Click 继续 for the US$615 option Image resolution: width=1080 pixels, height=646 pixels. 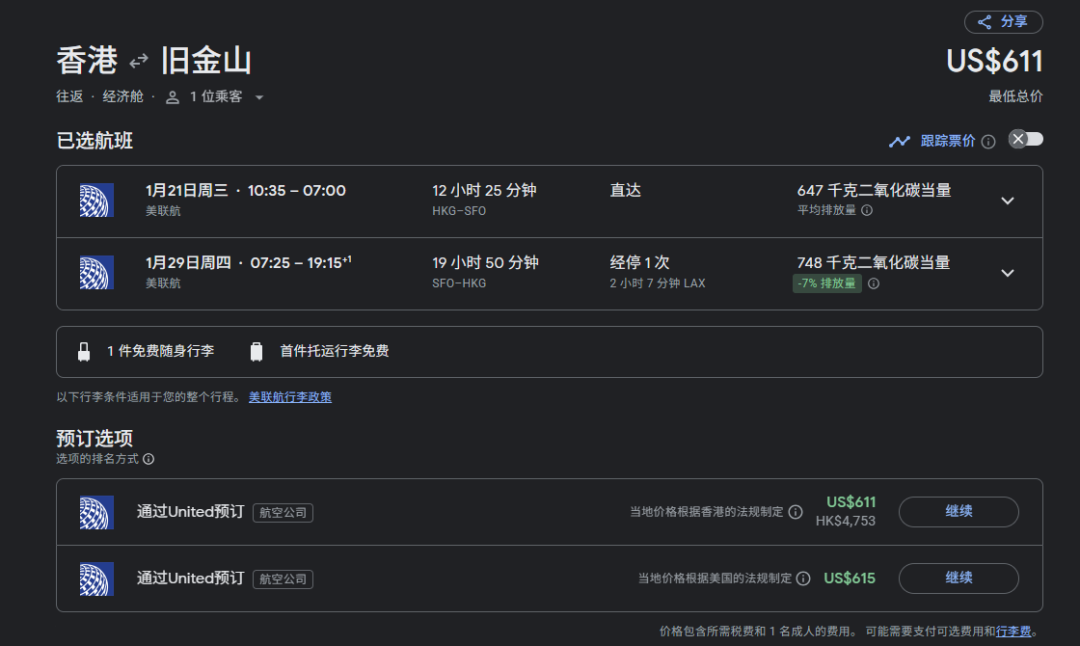[x=958, y=578]
